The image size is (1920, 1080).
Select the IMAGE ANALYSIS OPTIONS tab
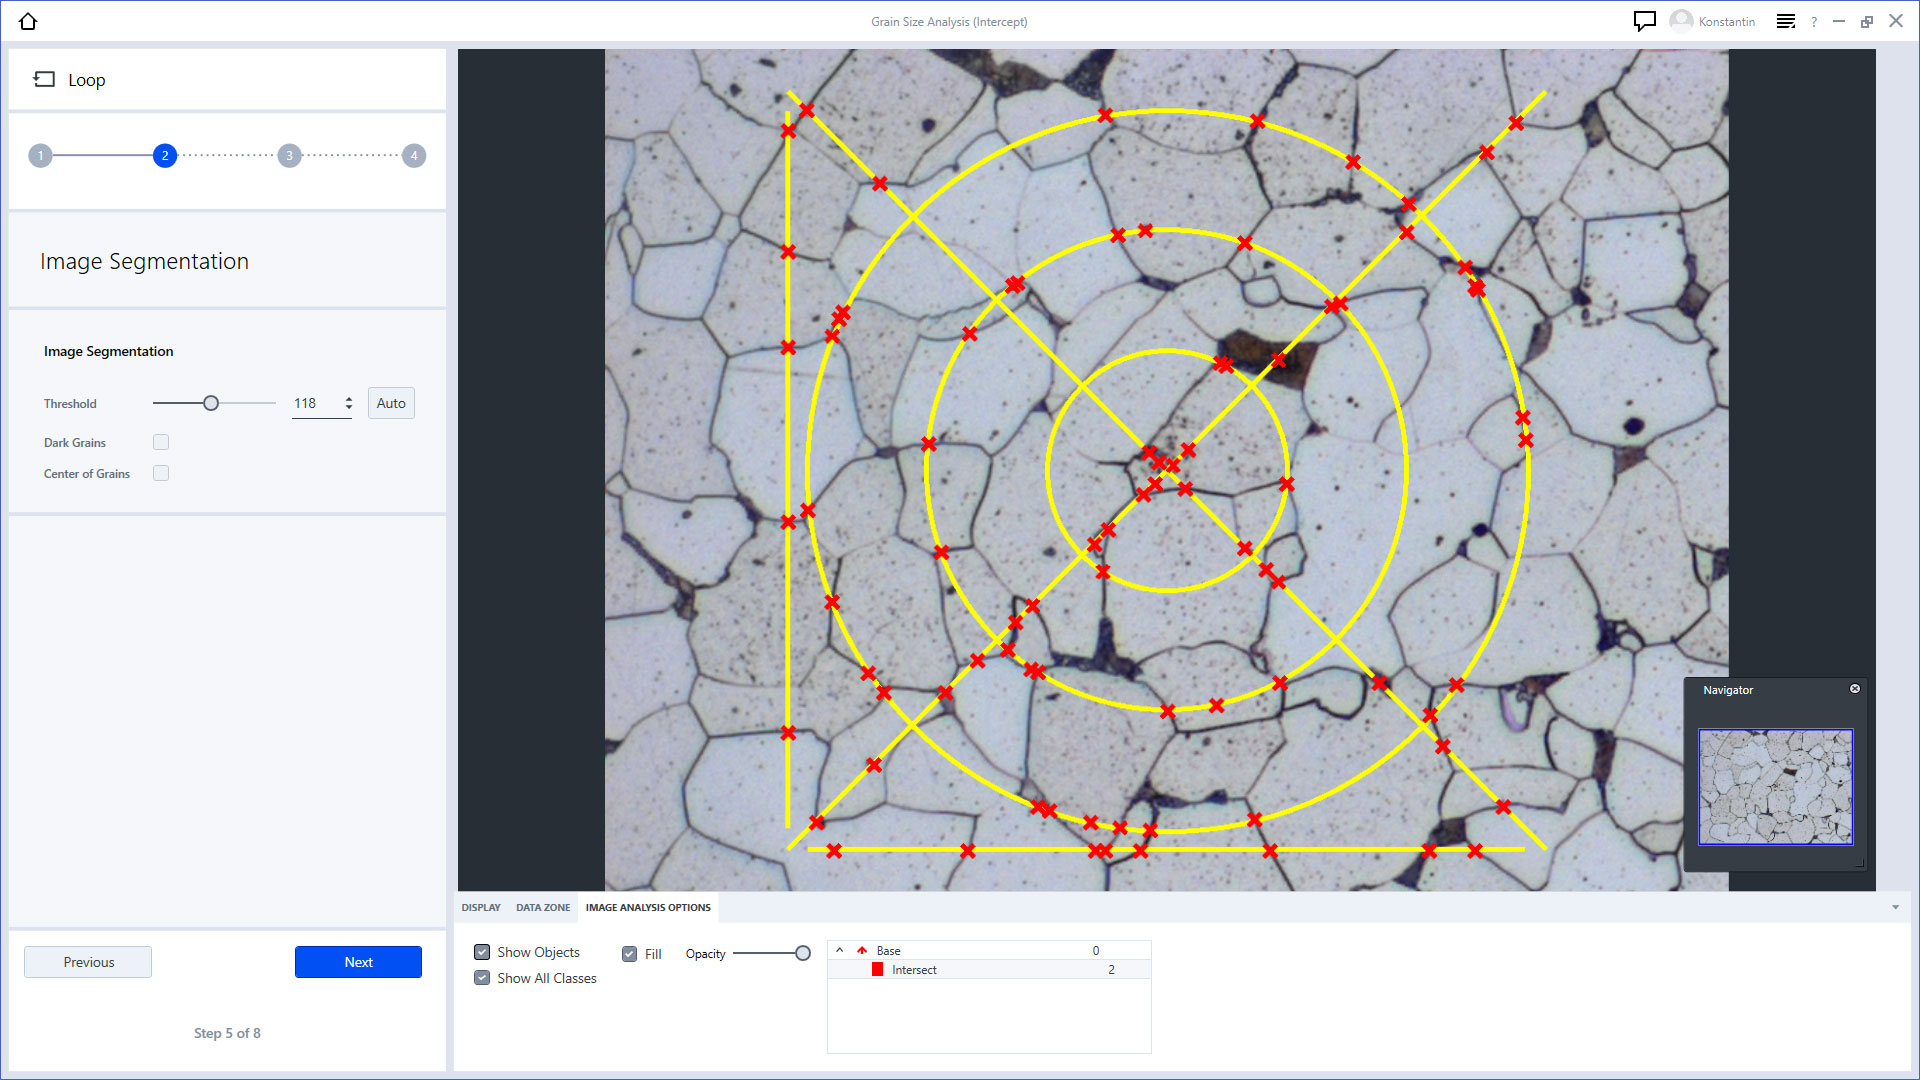click(x=649, y=907)
